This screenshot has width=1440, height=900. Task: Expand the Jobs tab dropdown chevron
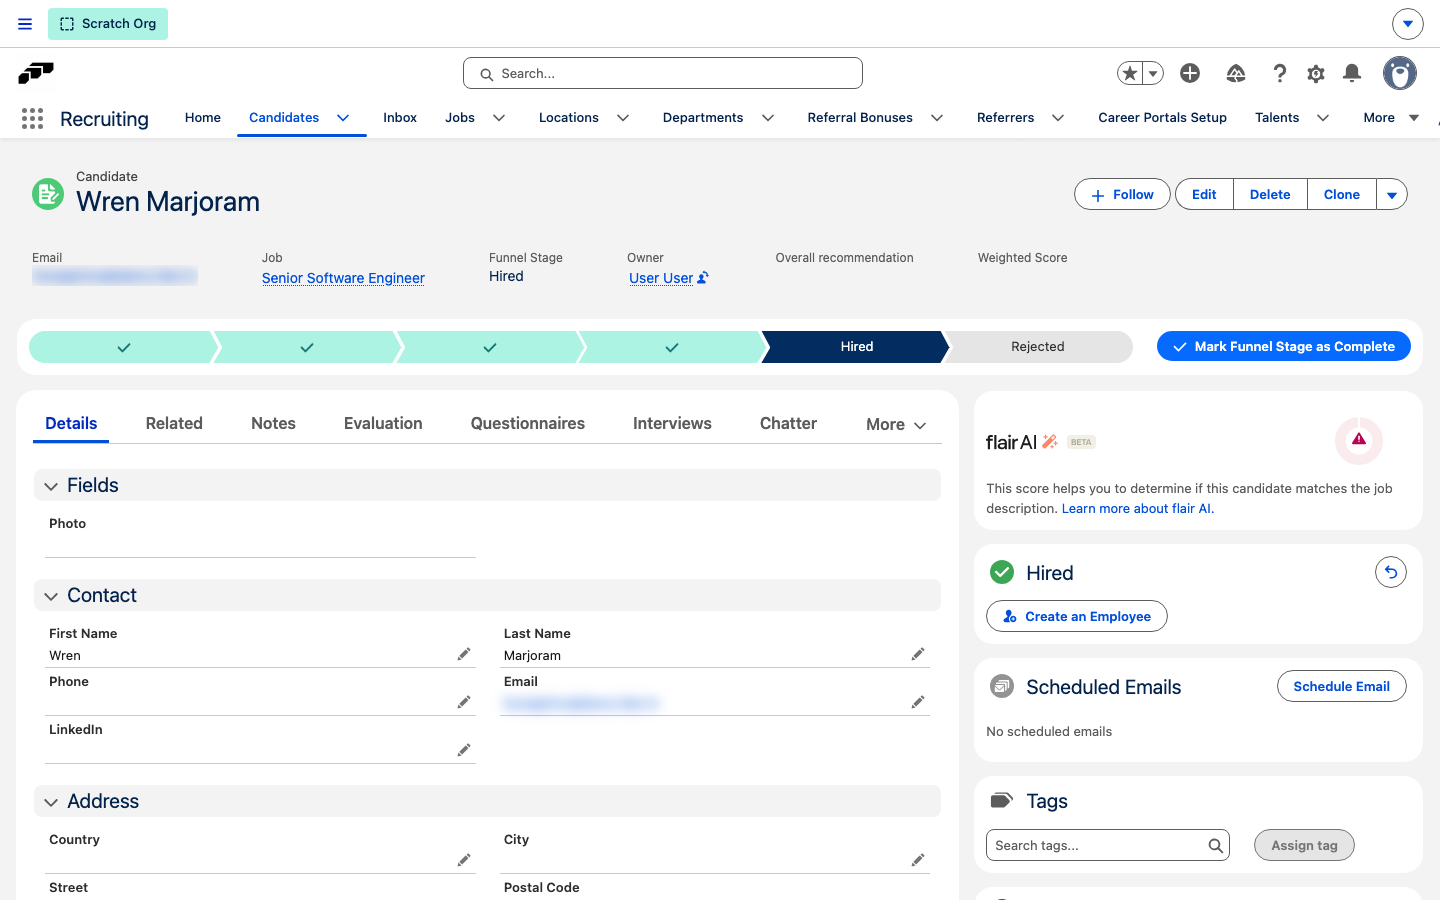[x=499, y=118]
